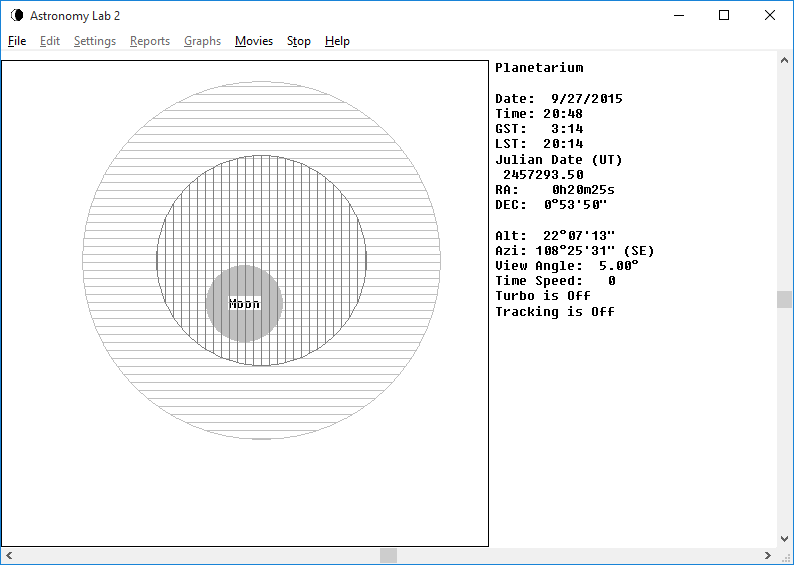Click the horizontal scrollbar thumb
Image resolution: width=794 pixels, height=565 pixels.
point(388,555)
